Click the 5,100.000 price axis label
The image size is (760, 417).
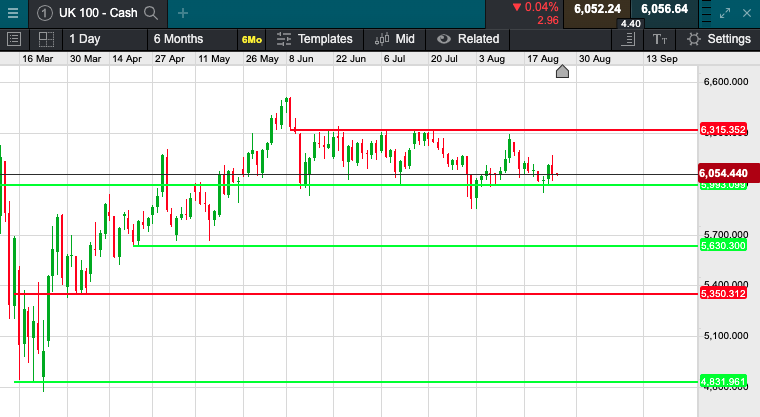pyautogui.click(x=726, y=335)
